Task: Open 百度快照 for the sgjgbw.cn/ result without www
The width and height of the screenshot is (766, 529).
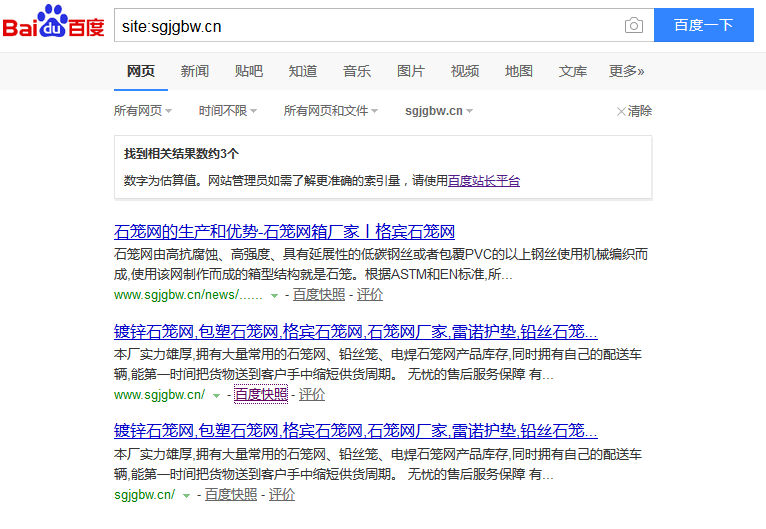Action: point(231,494)
